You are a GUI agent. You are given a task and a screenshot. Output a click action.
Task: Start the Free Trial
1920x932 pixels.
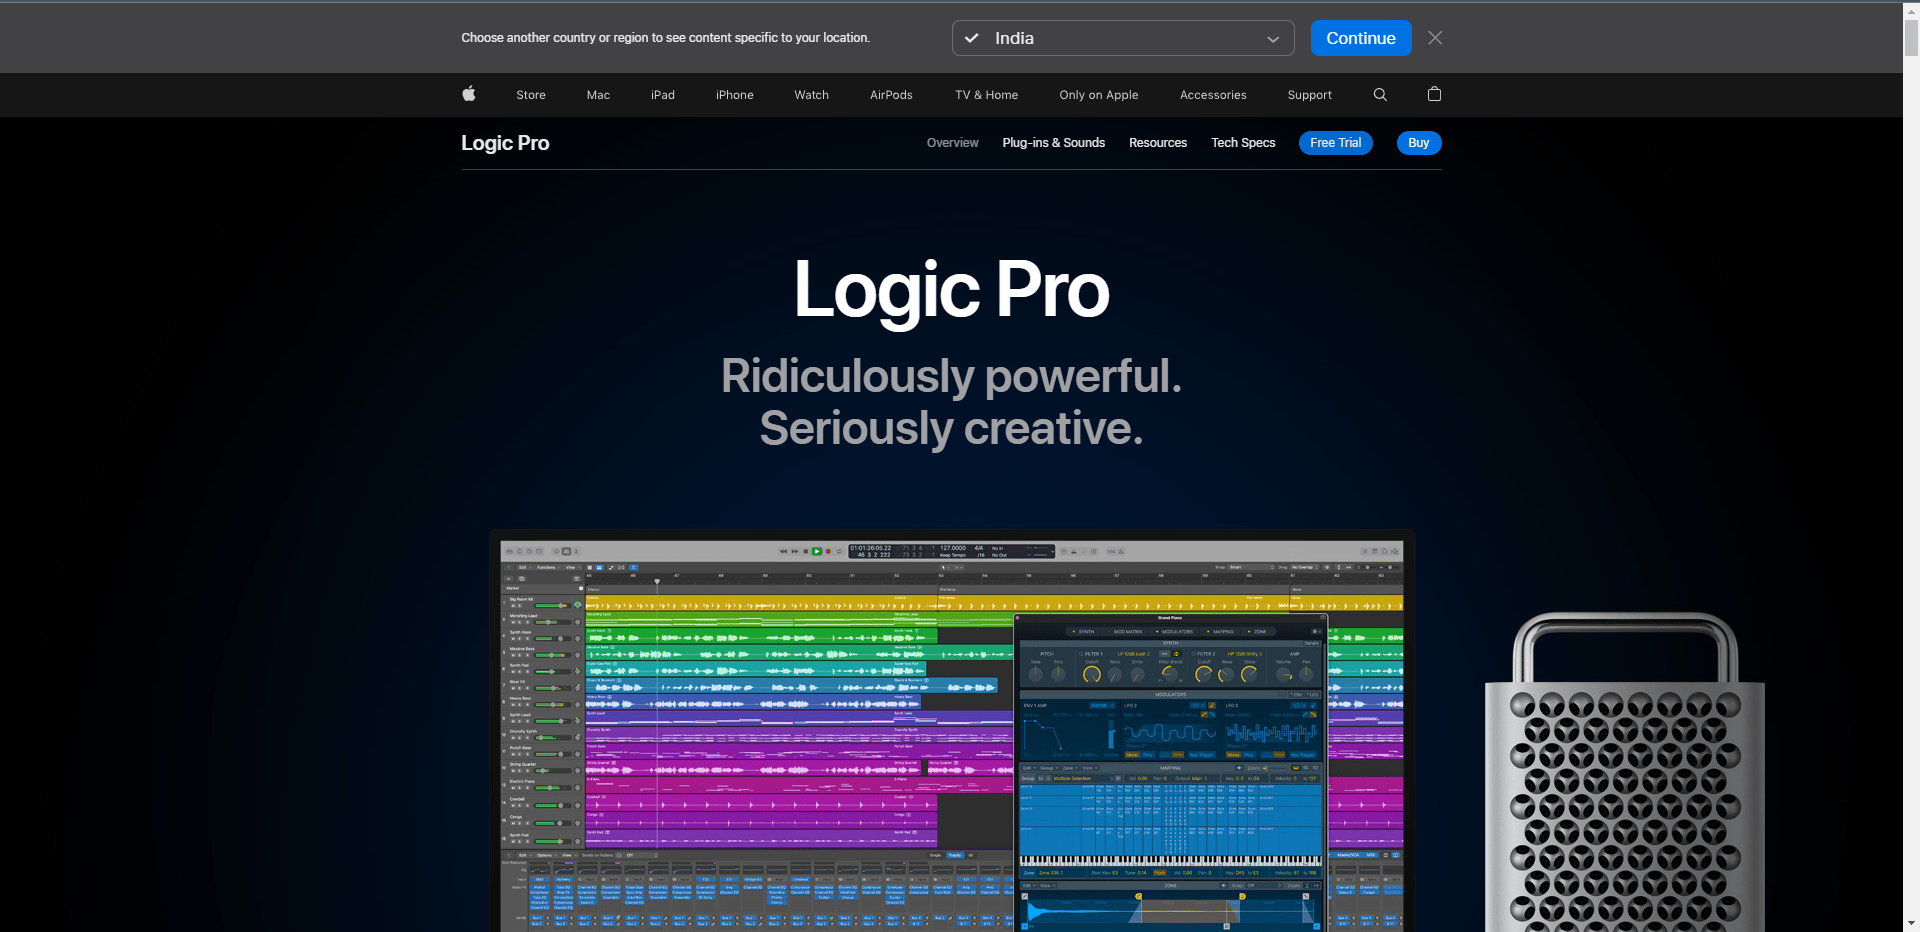(1336, 143)
